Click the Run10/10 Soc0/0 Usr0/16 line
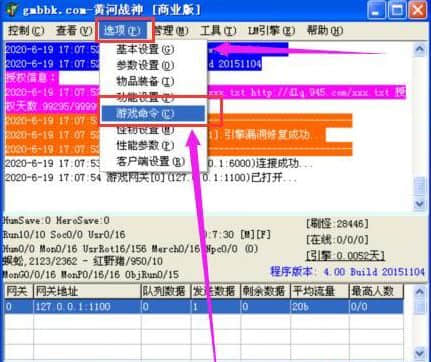The width and height of the screenshot is (431, 362). click(64, 235)
